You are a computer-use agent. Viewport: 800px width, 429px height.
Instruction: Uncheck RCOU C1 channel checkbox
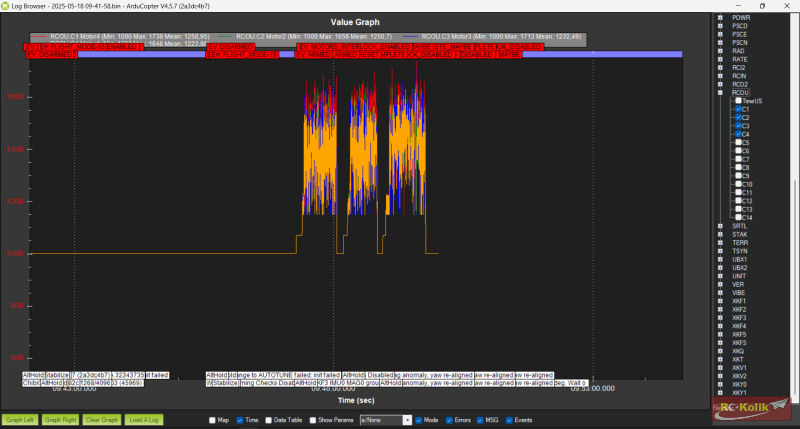(x=738, y=109)
